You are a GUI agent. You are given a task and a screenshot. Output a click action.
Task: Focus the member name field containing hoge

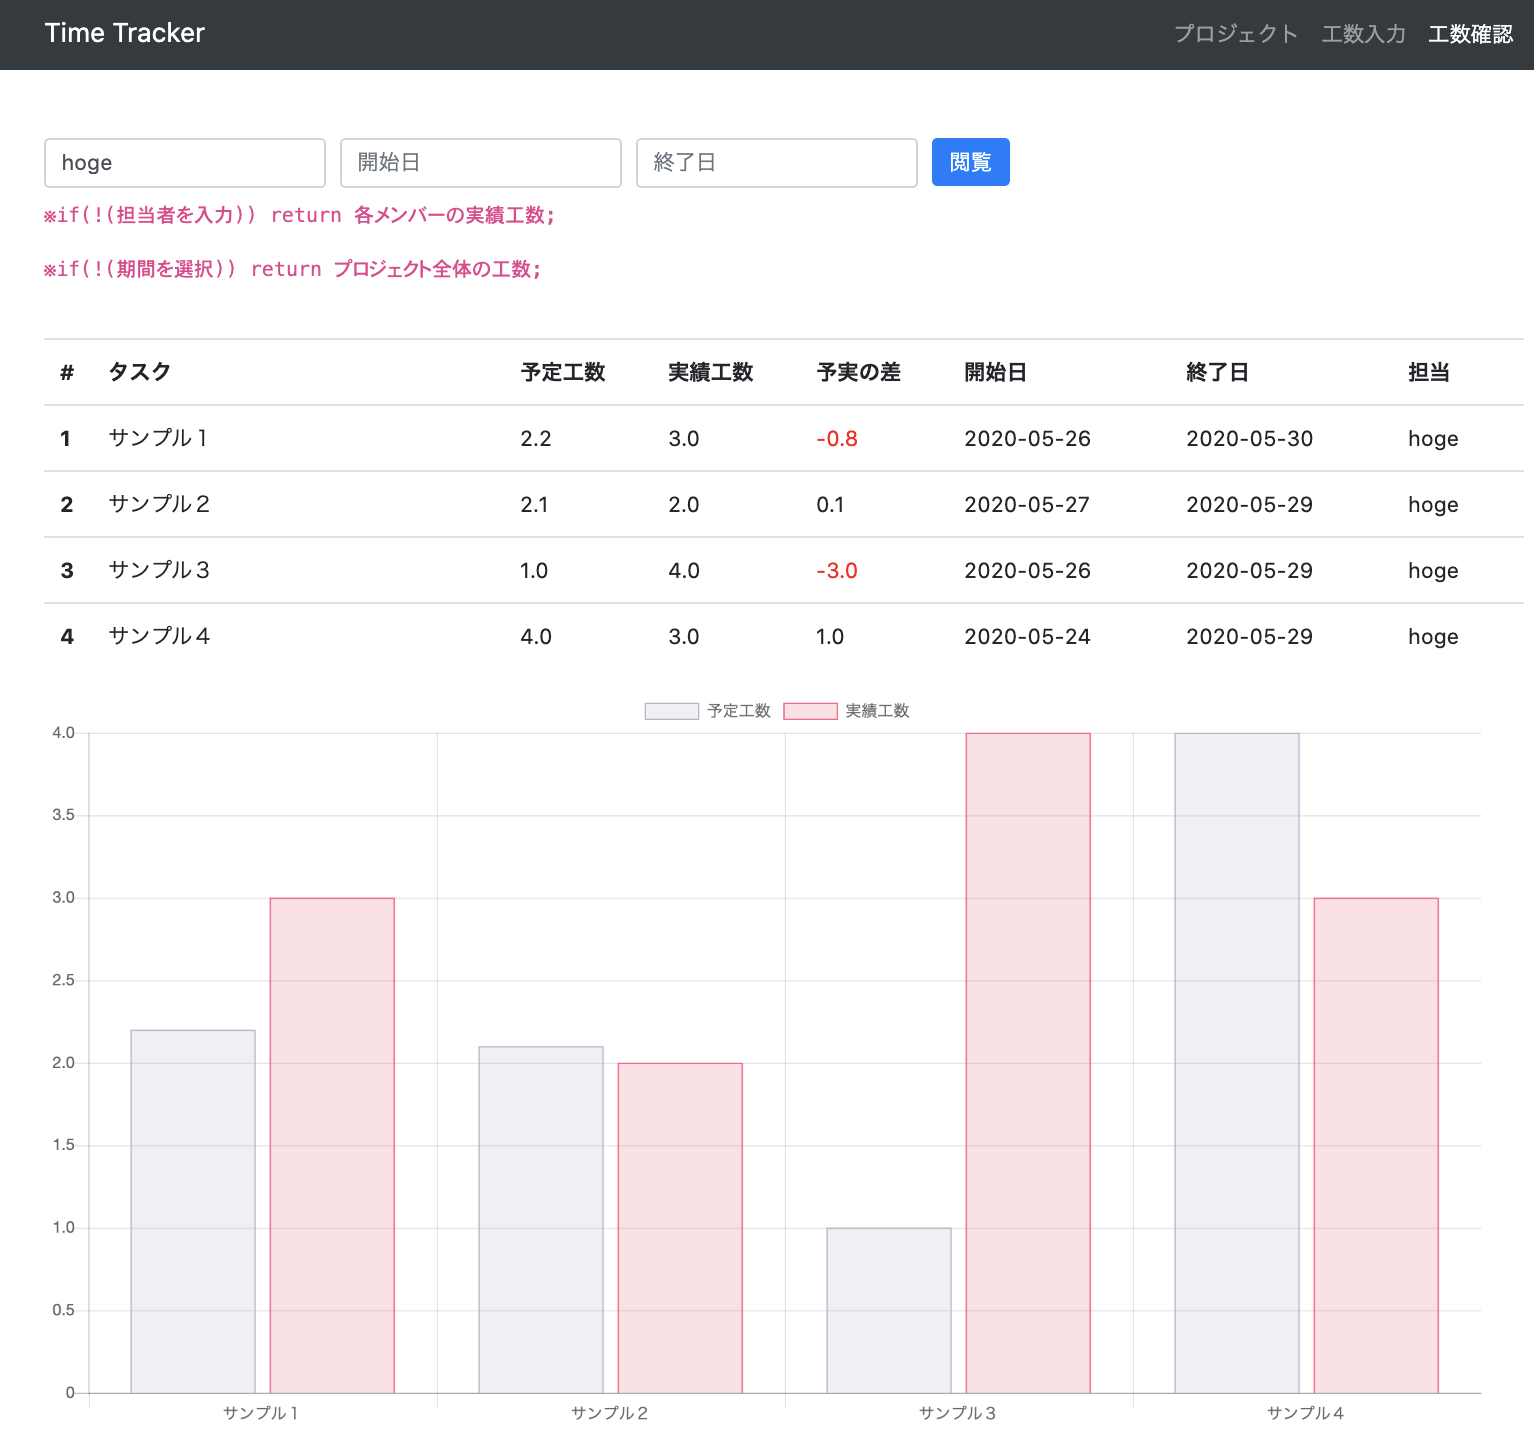point(185,163)
